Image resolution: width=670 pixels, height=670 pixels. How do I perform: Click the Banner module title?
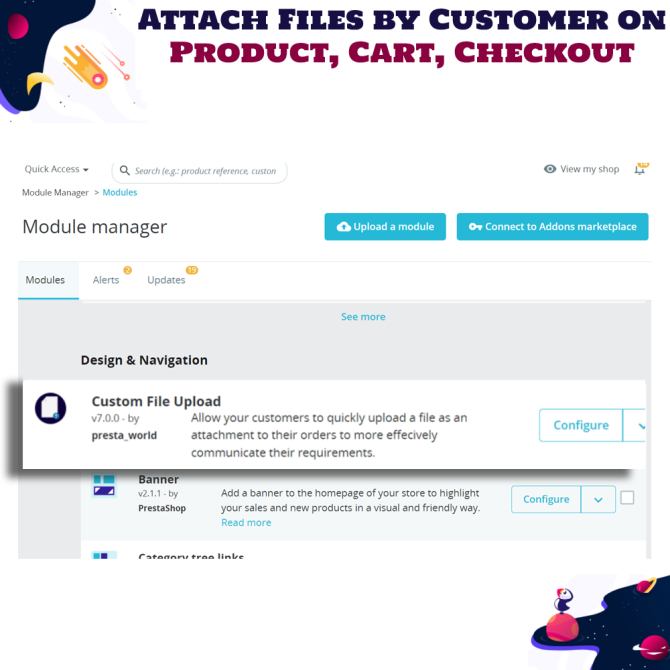(x=159, y=479)
